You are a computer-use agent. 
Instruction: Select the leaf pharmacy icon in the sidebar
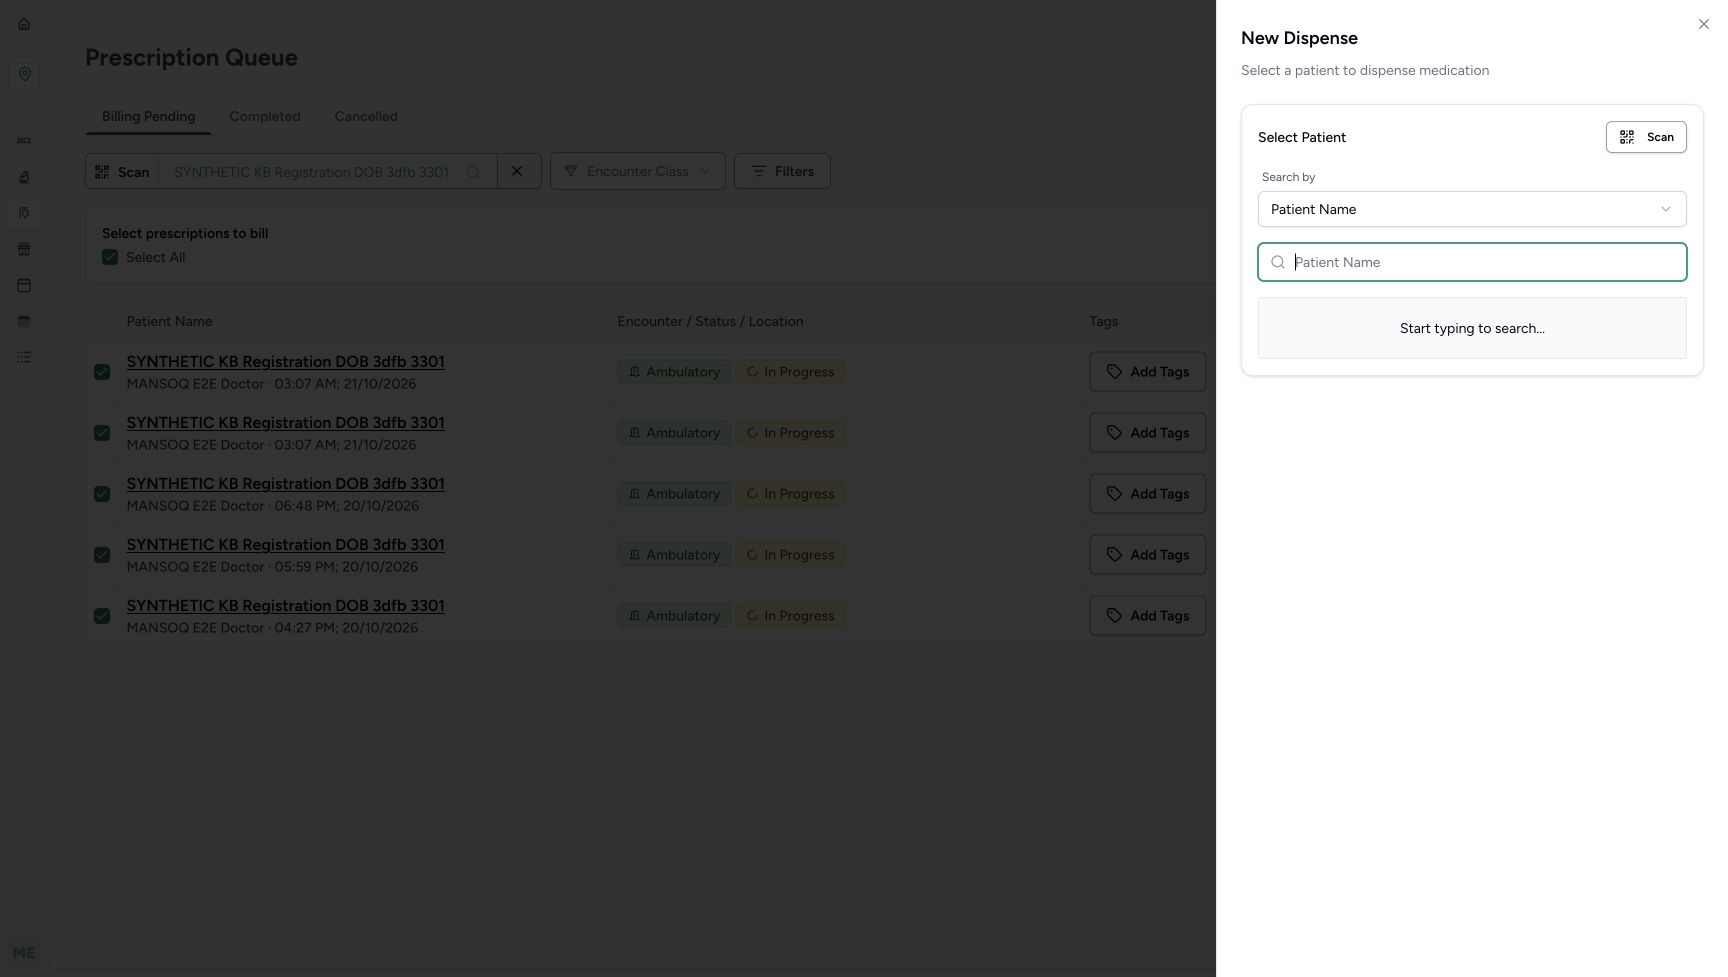click(24, 213)
